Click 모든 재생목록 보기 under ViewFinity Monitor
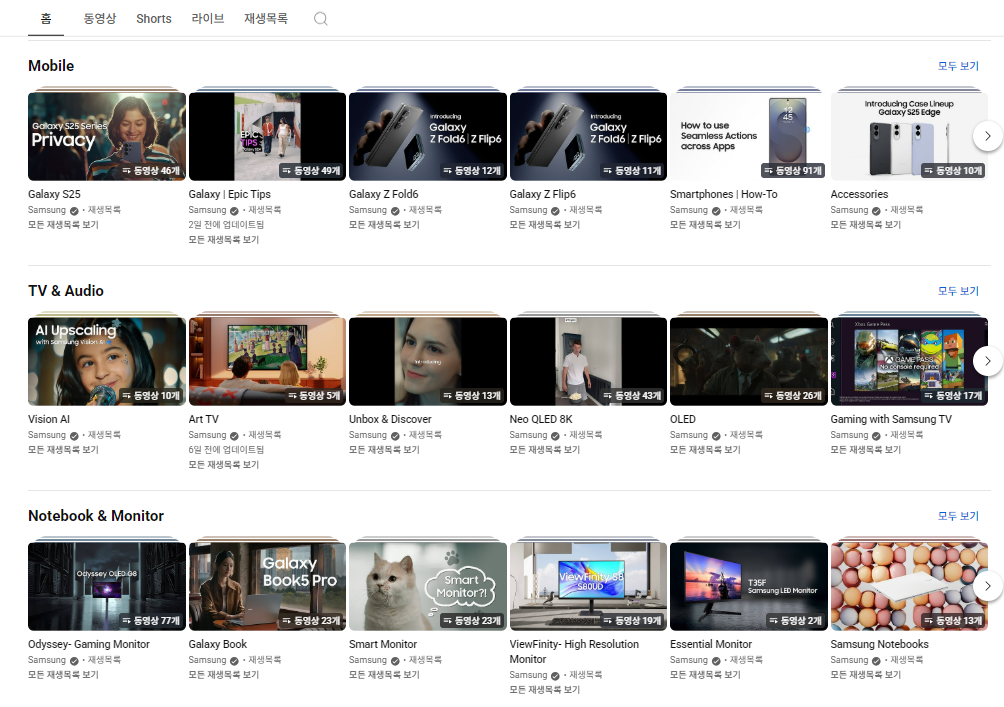The height and width of the screenshot is (707, 1004). coord(545,690)
